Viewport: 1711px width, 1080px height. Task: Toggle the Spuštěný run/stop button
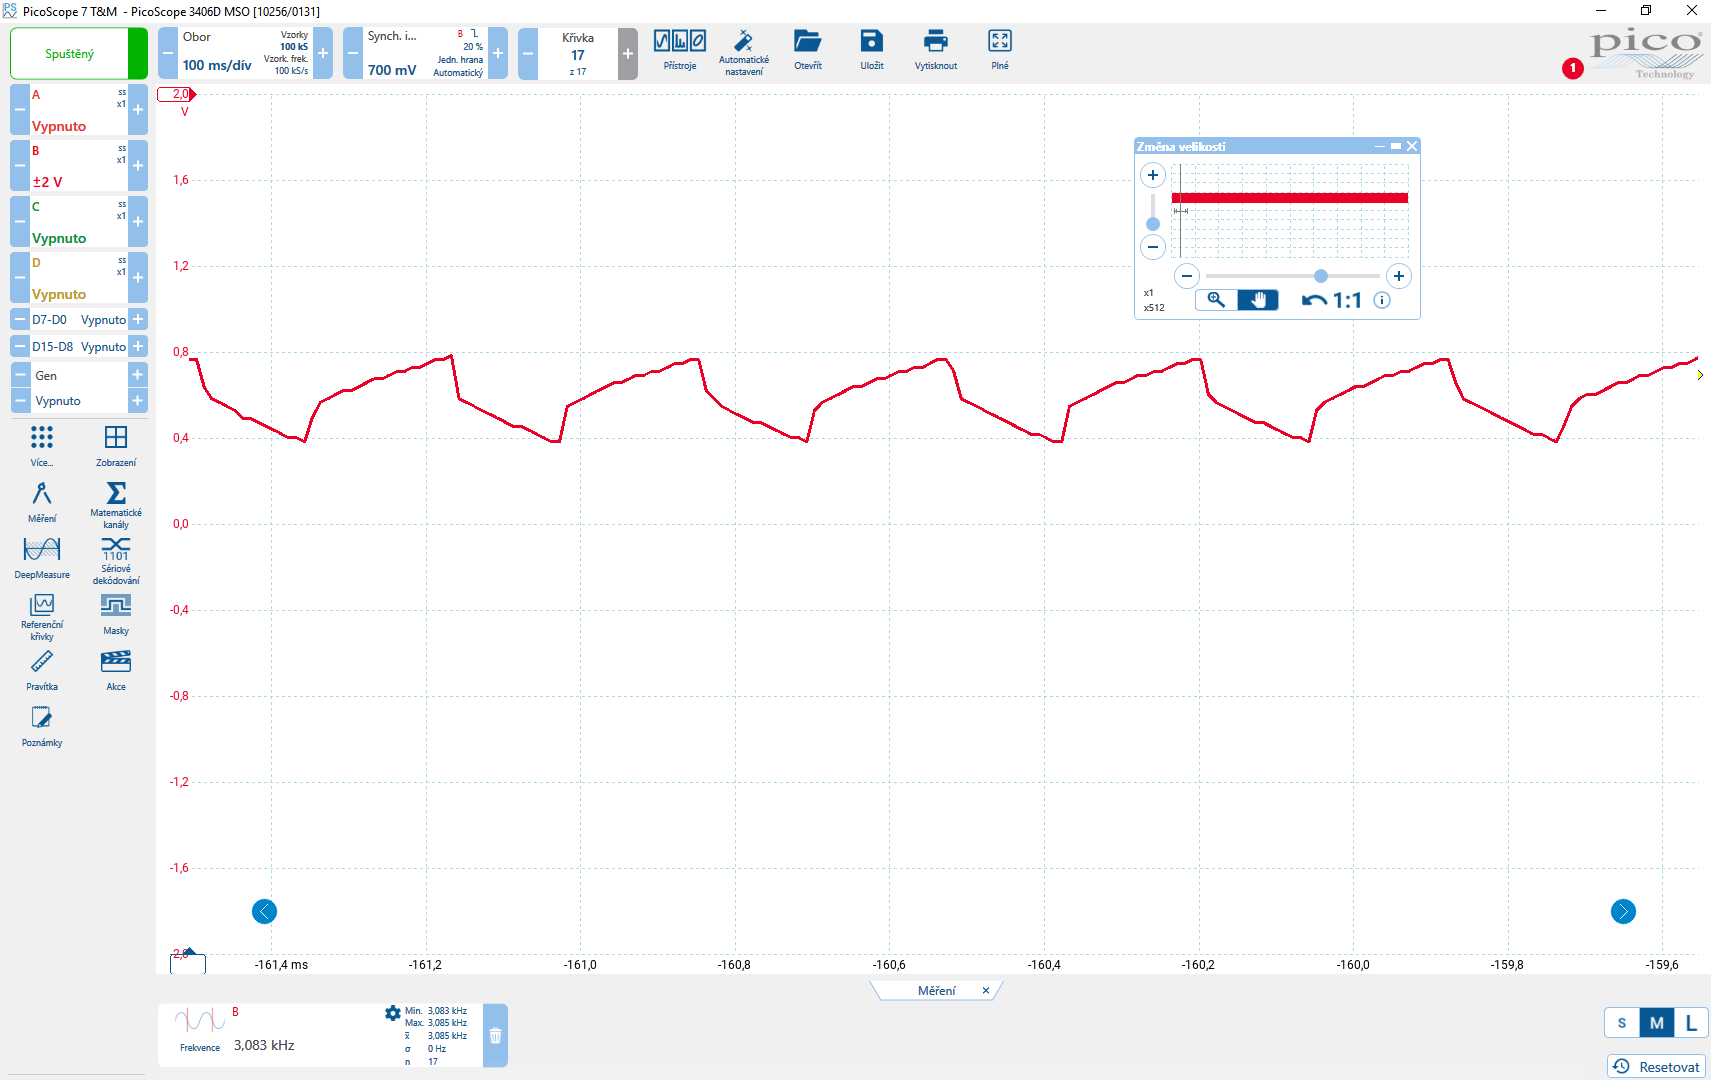click(x=70, y=54)
